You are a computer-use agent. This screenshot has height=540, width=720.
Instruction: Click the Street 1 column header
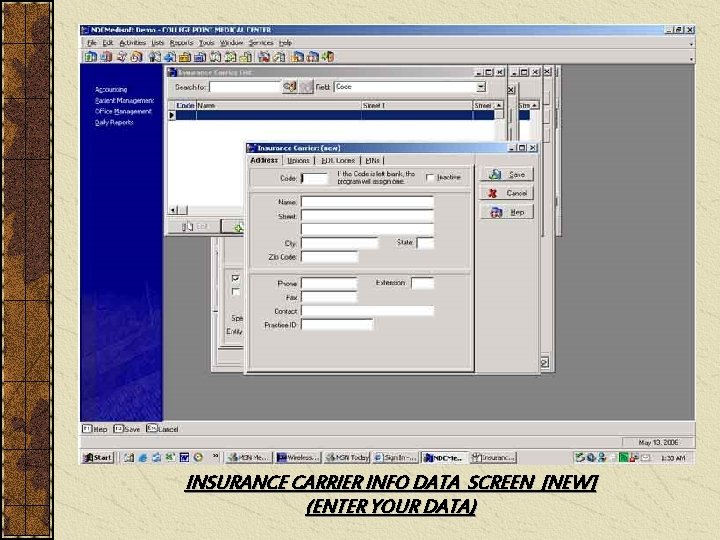417,106
